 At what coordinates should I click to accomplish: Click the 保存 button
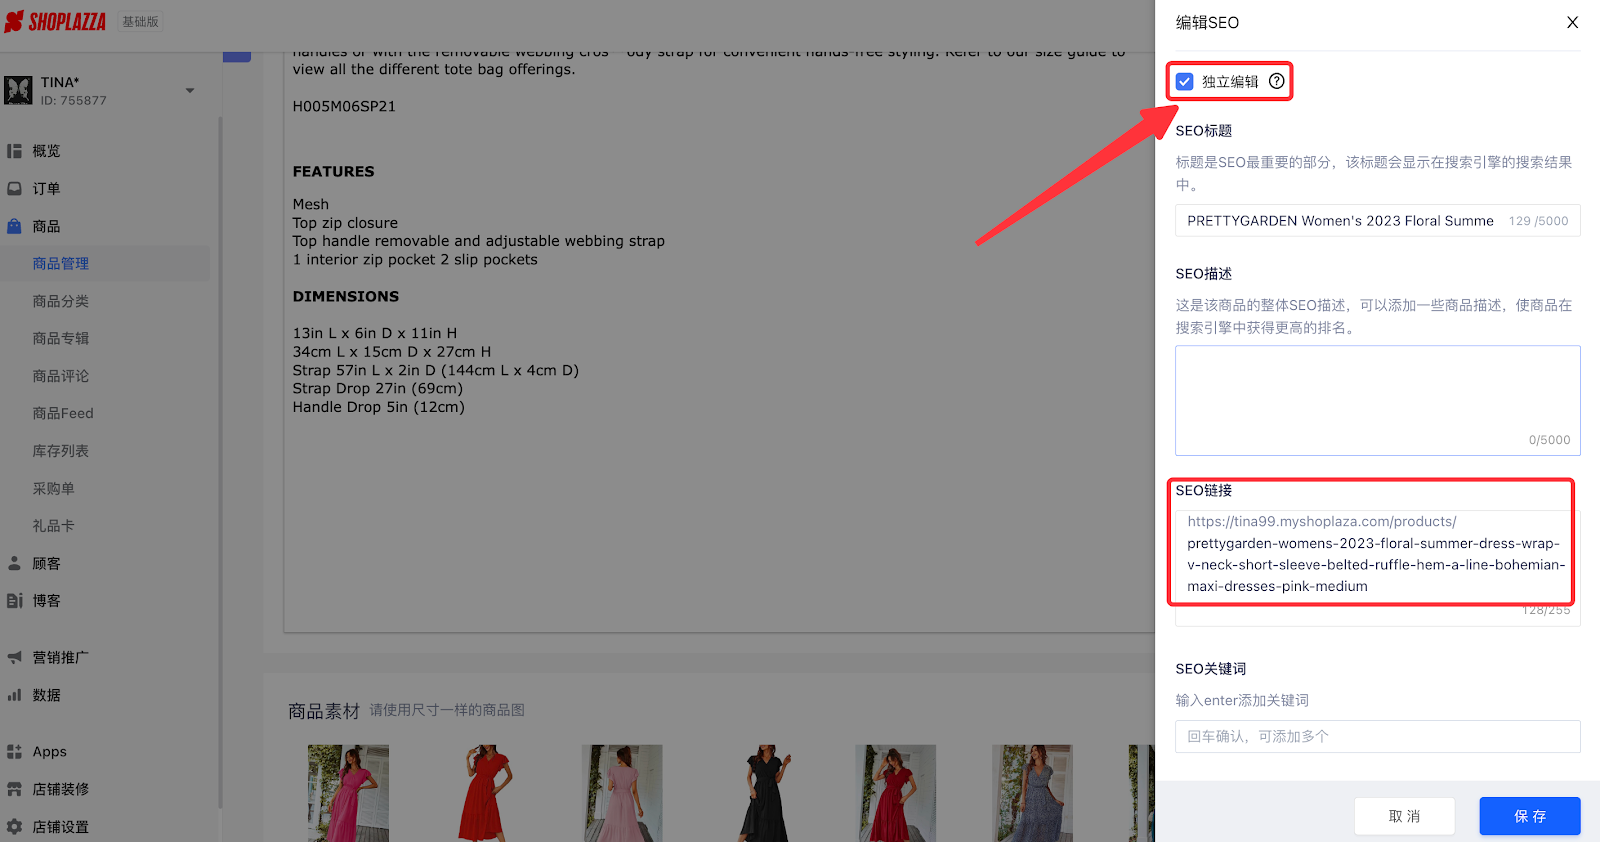[x=1530, y=816]
